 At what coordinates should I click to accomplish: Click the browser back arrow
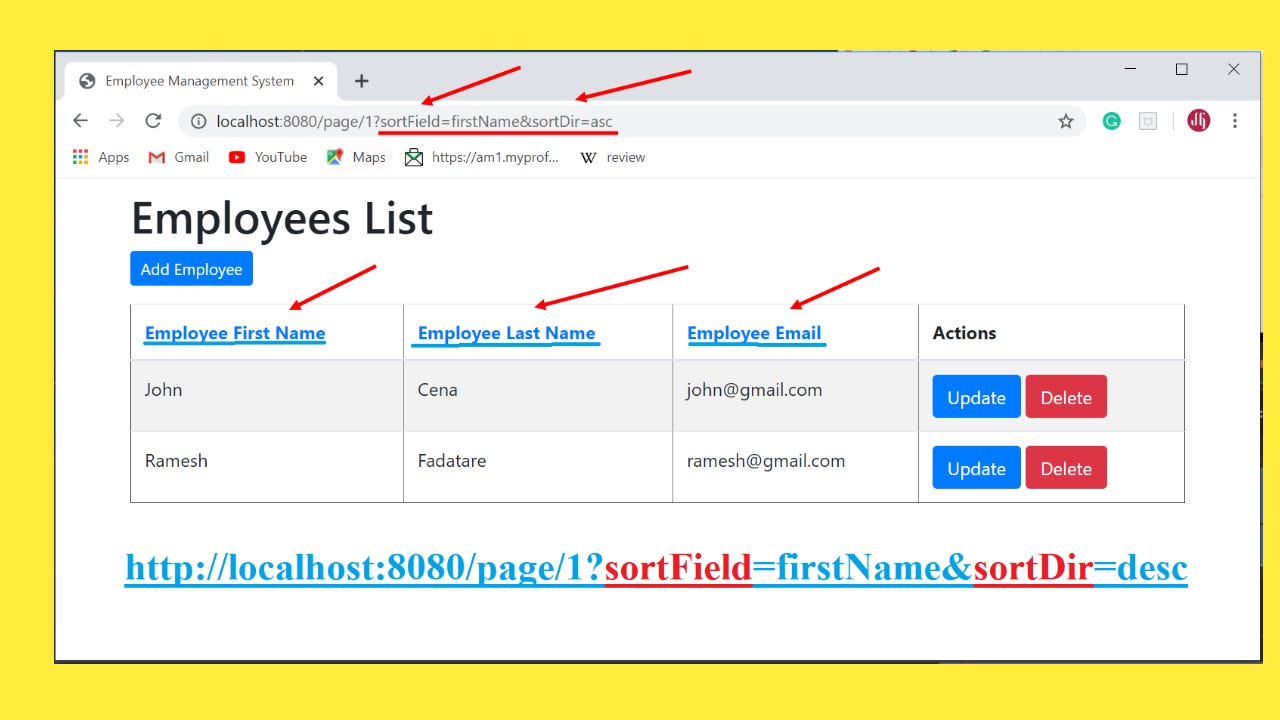[x=80, y=120]
